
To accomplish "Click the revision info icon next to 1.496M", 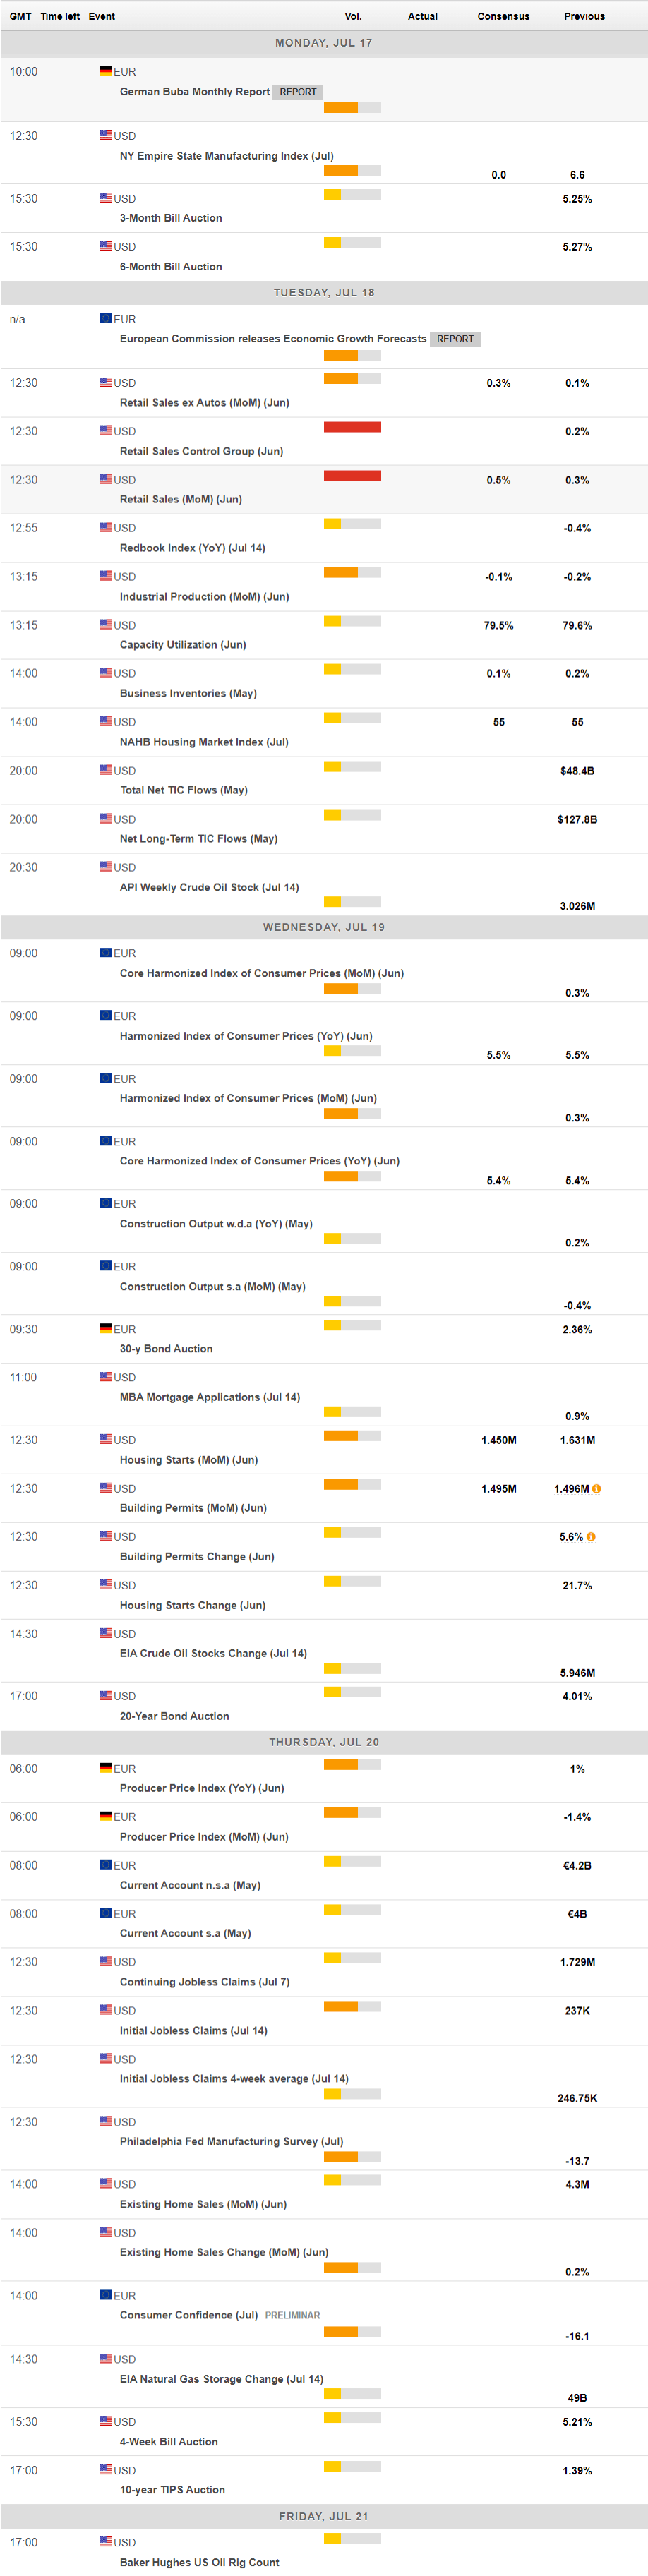I will 597,1489.
